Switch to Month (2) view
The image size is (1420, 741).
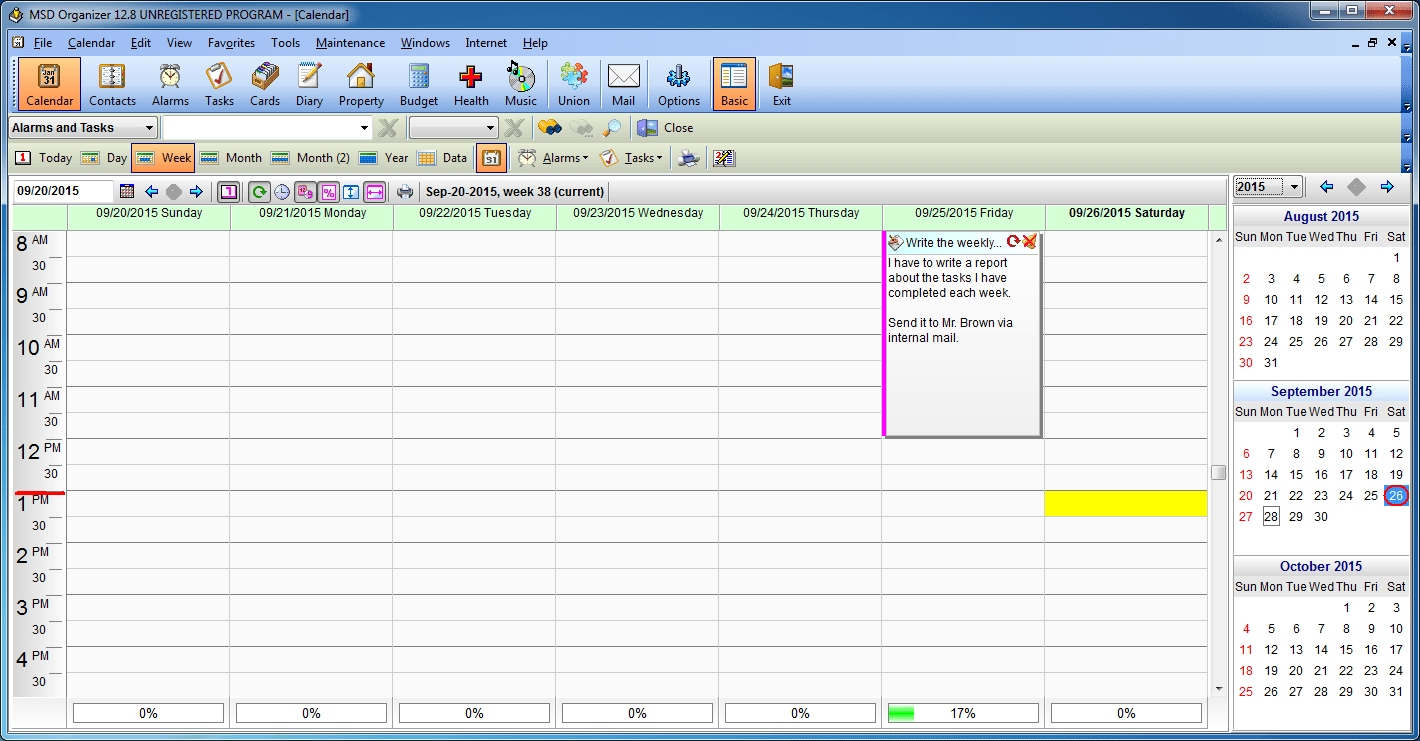[x=310, y=158]
